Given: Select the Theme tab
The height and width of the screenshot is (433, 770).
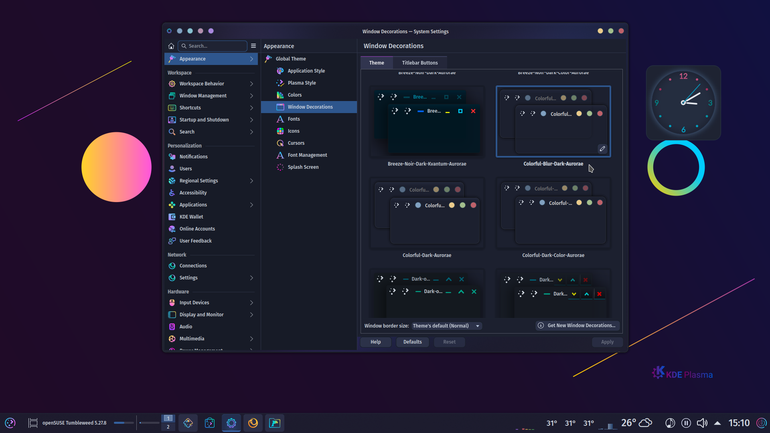Looking at the screenshot, I should point(377,62).
